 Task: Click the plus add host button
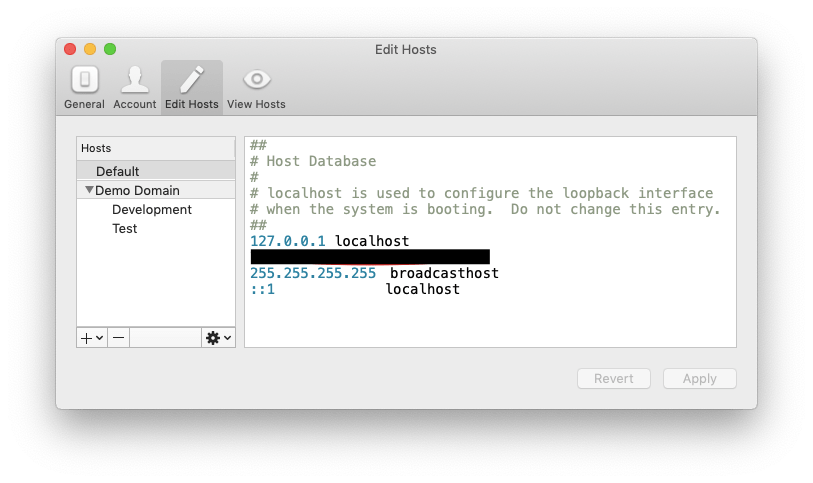[x=92, y=338]
